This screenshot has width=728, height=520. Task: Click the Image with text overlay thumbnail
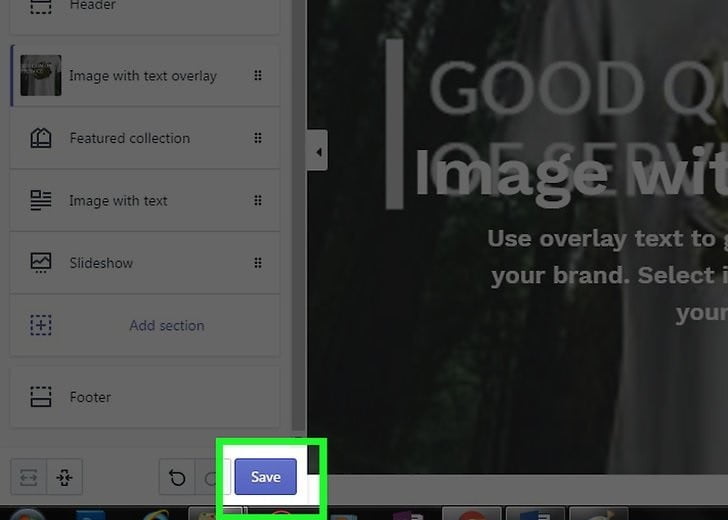click(x=41, y=76)
